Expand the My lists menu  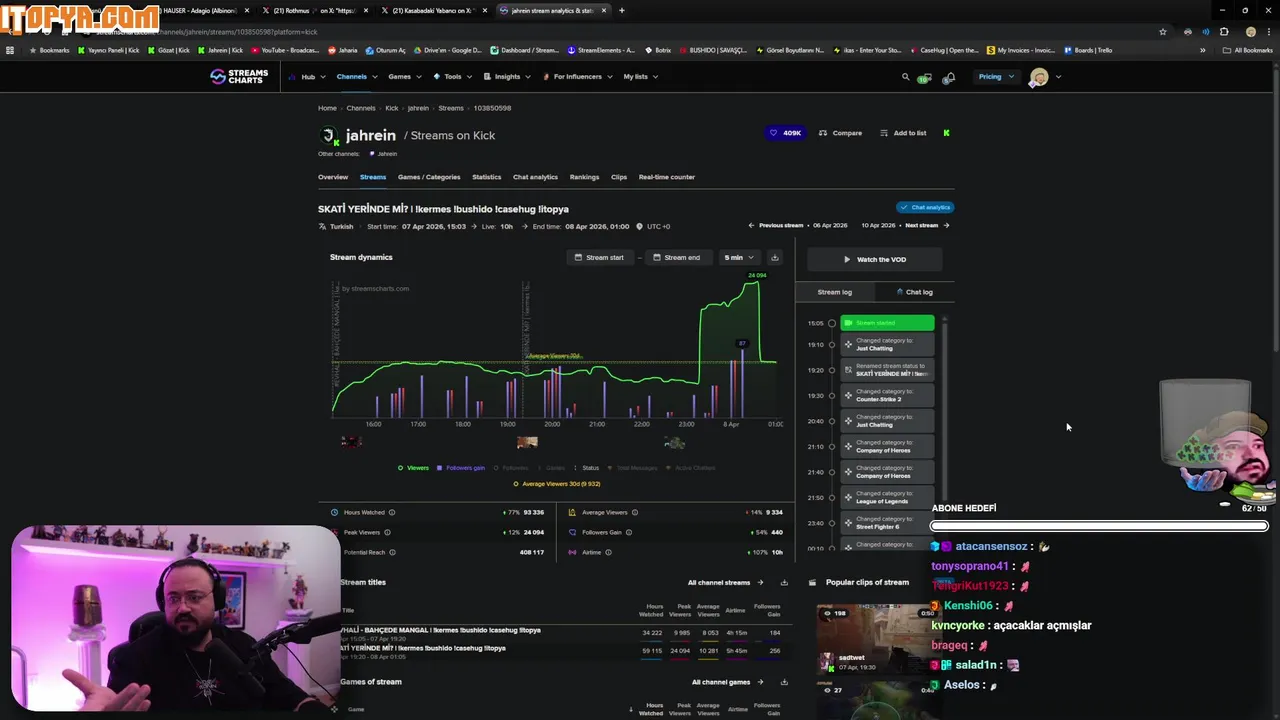tap(640, 77)
